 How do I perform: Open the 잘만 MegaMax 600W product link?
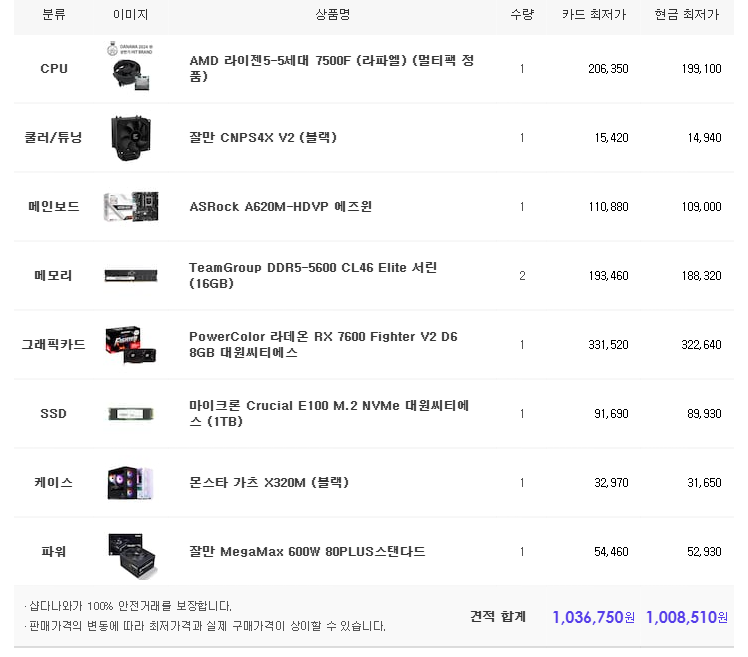[x=307, y=552]
